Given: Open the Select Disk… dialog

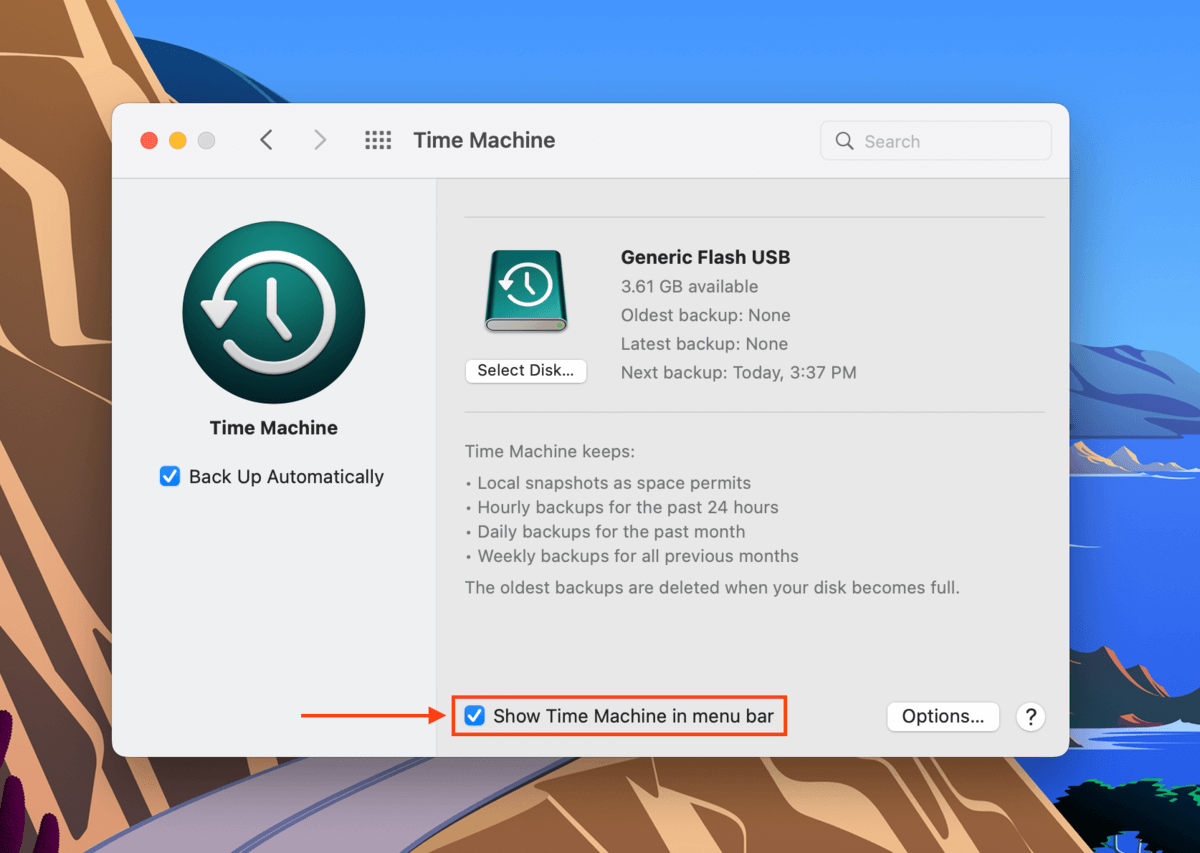Looking at the screenshot, I should pyautogui.click(x=526, y=371).
